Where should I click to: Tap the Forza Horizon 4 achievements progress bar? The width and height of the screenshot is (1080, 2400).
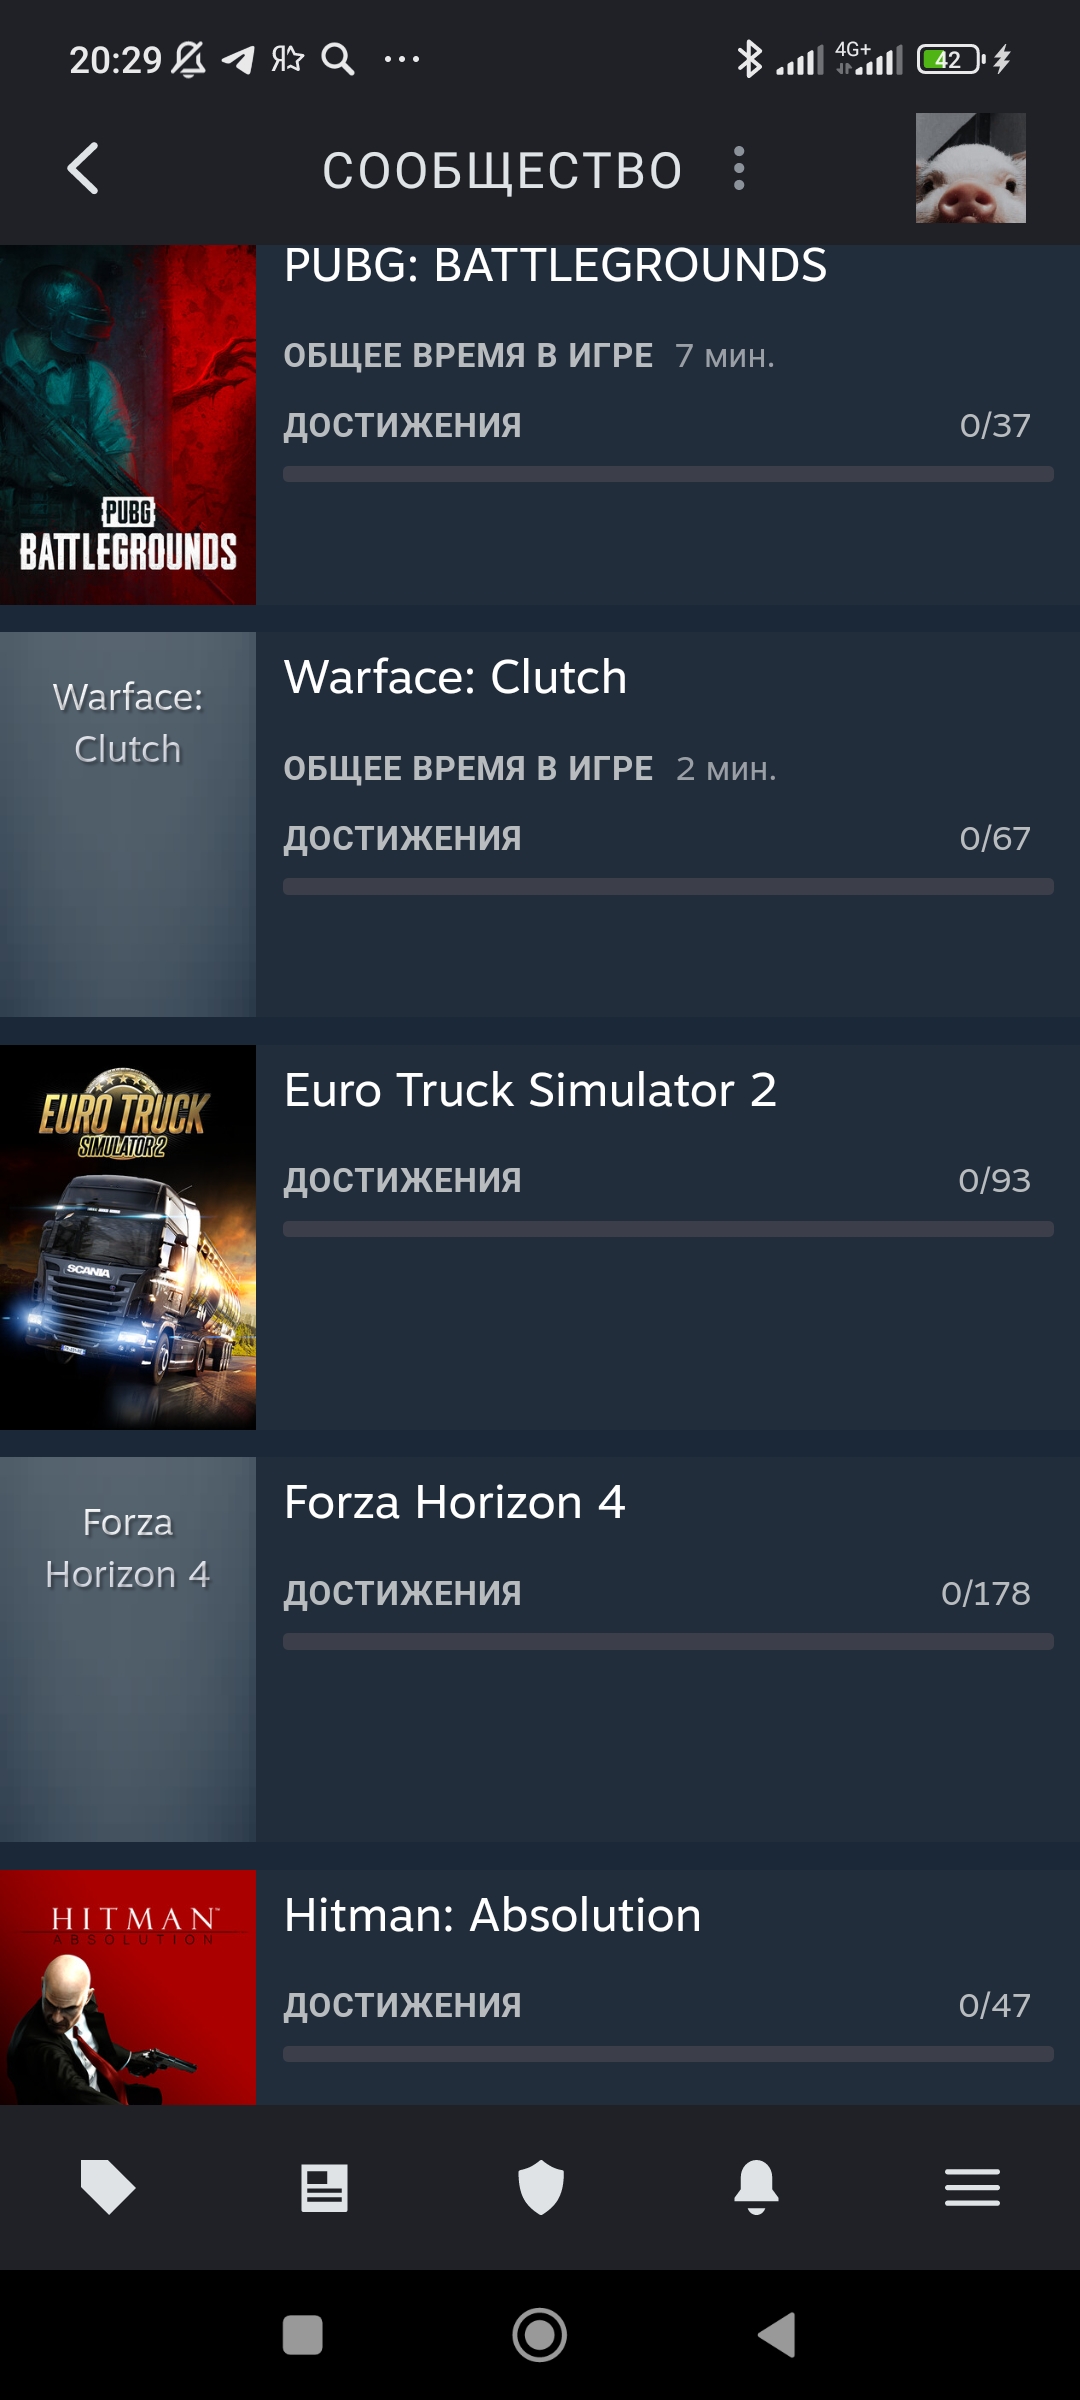click(x=668, y=1642)
